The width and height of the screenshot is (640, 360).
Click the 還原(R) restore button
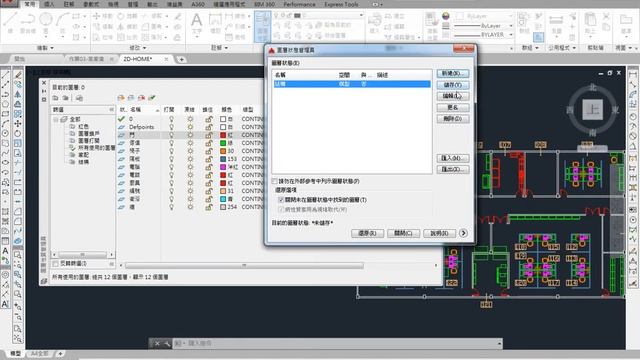(x=367, y=233)
